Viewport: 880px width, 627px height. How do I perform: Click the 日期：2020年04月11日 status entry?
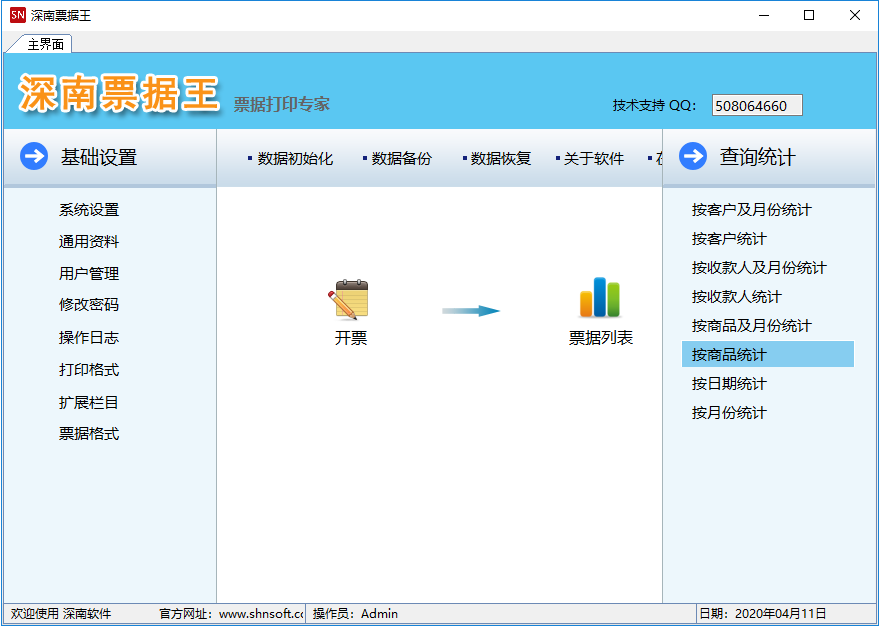[x=763, y=614]
